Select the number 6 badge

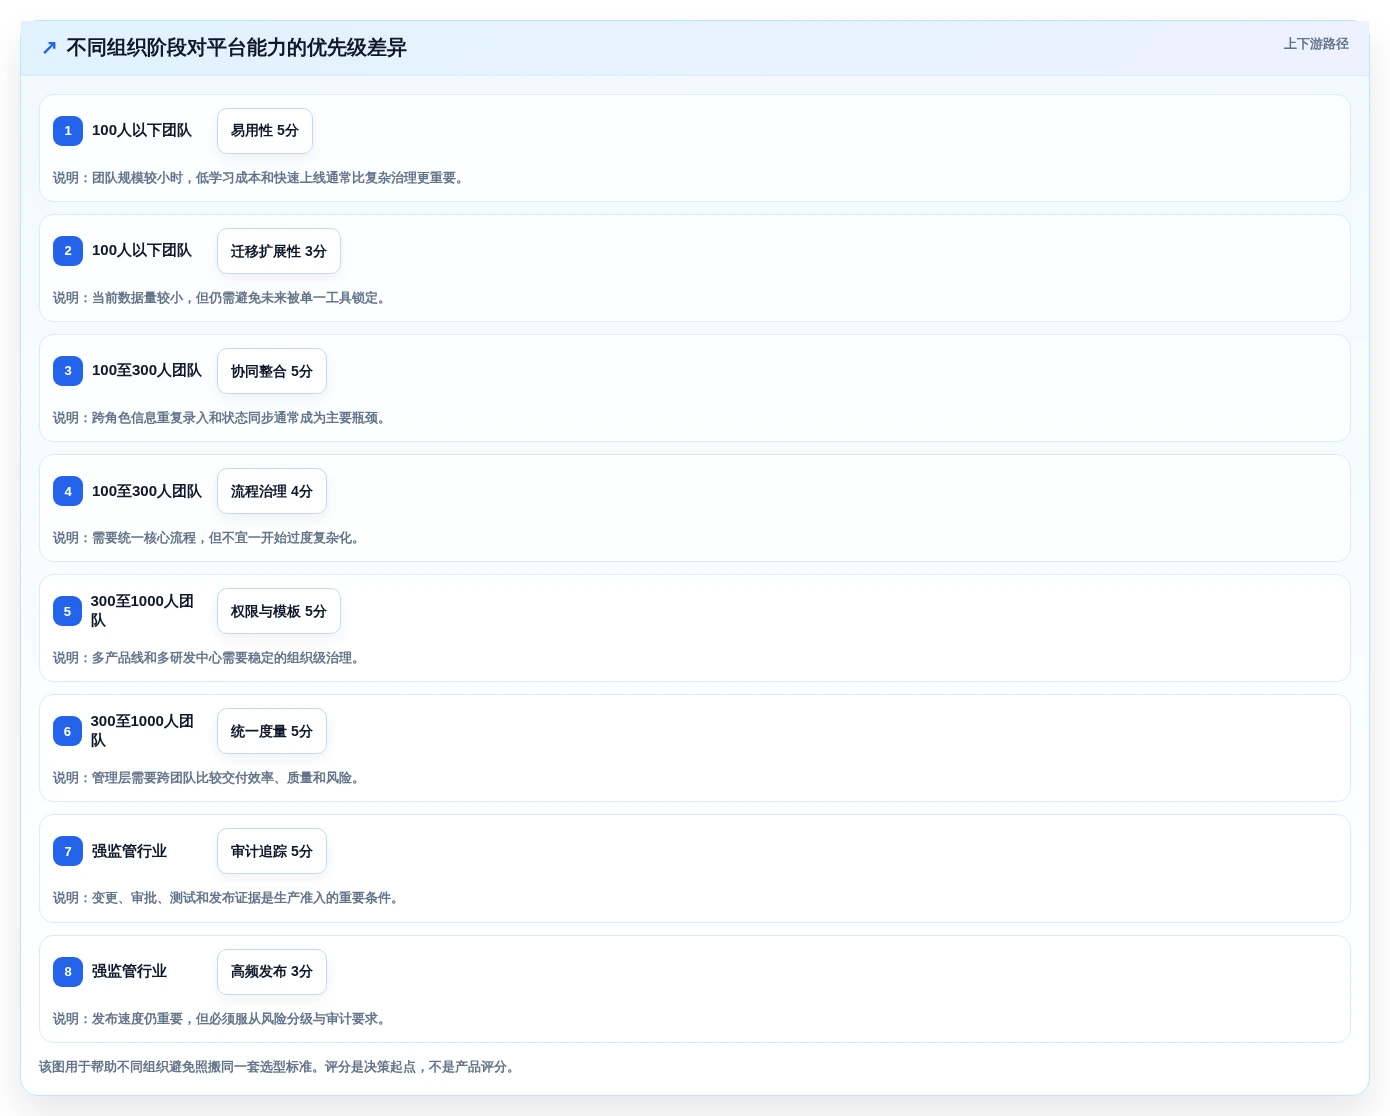(x=68, y=731)
